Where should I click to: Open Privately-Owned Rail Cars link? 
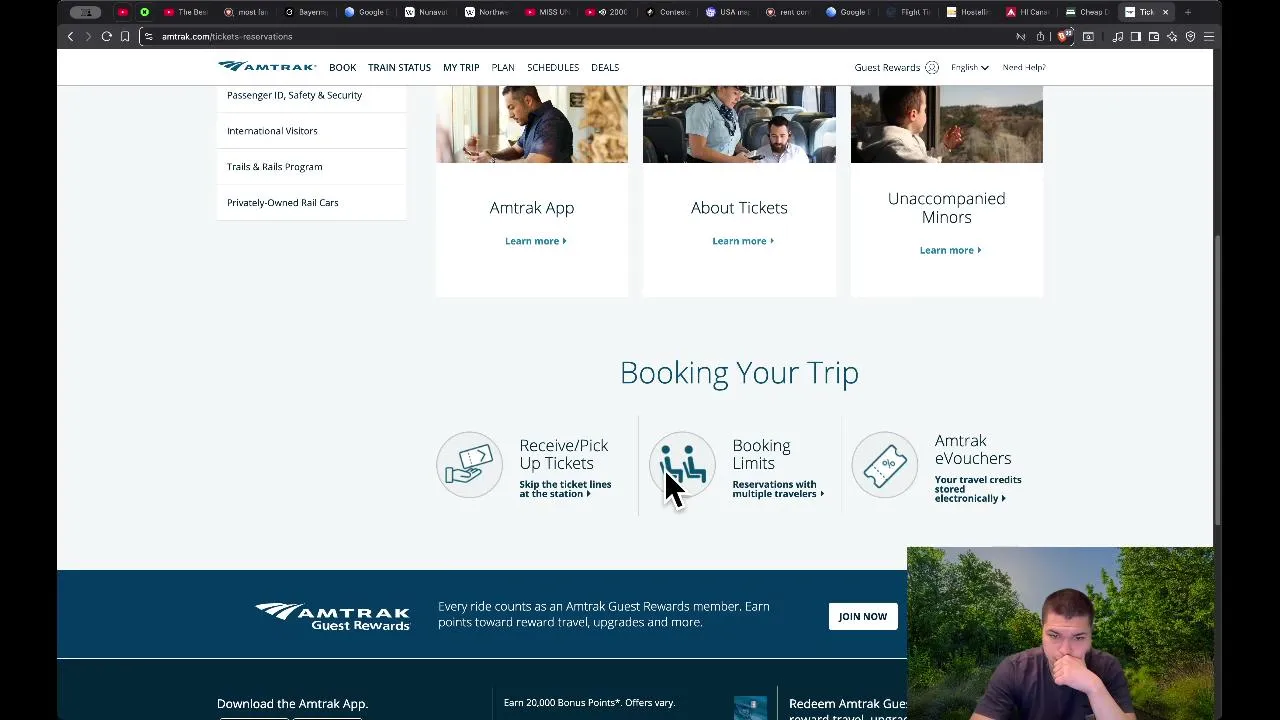coord(282,203)
